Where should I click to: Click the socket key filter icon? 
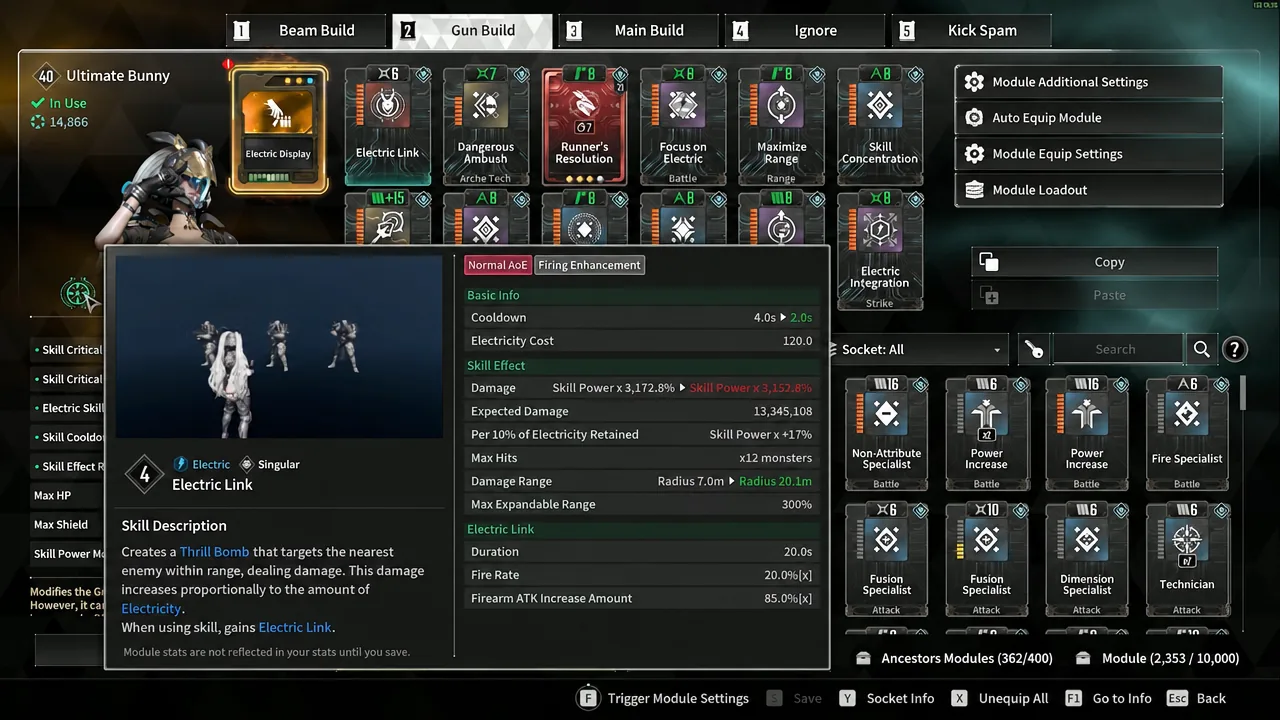click(1034, 349)
